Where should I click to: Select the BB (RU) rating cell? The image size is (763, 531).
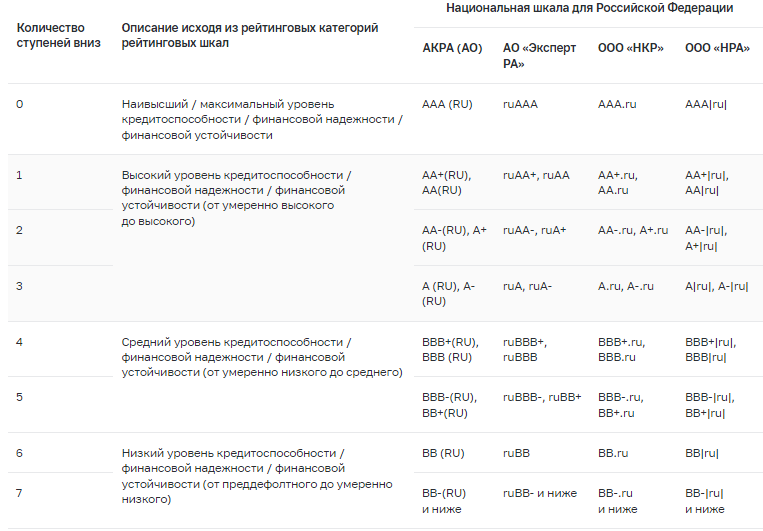pos(444,454)
